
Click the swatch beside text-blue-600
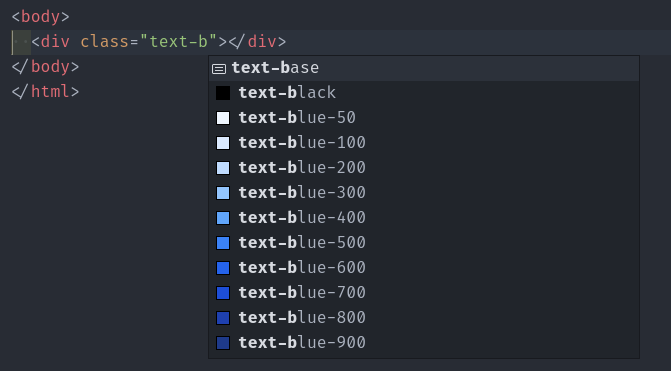tap(223, 268)
